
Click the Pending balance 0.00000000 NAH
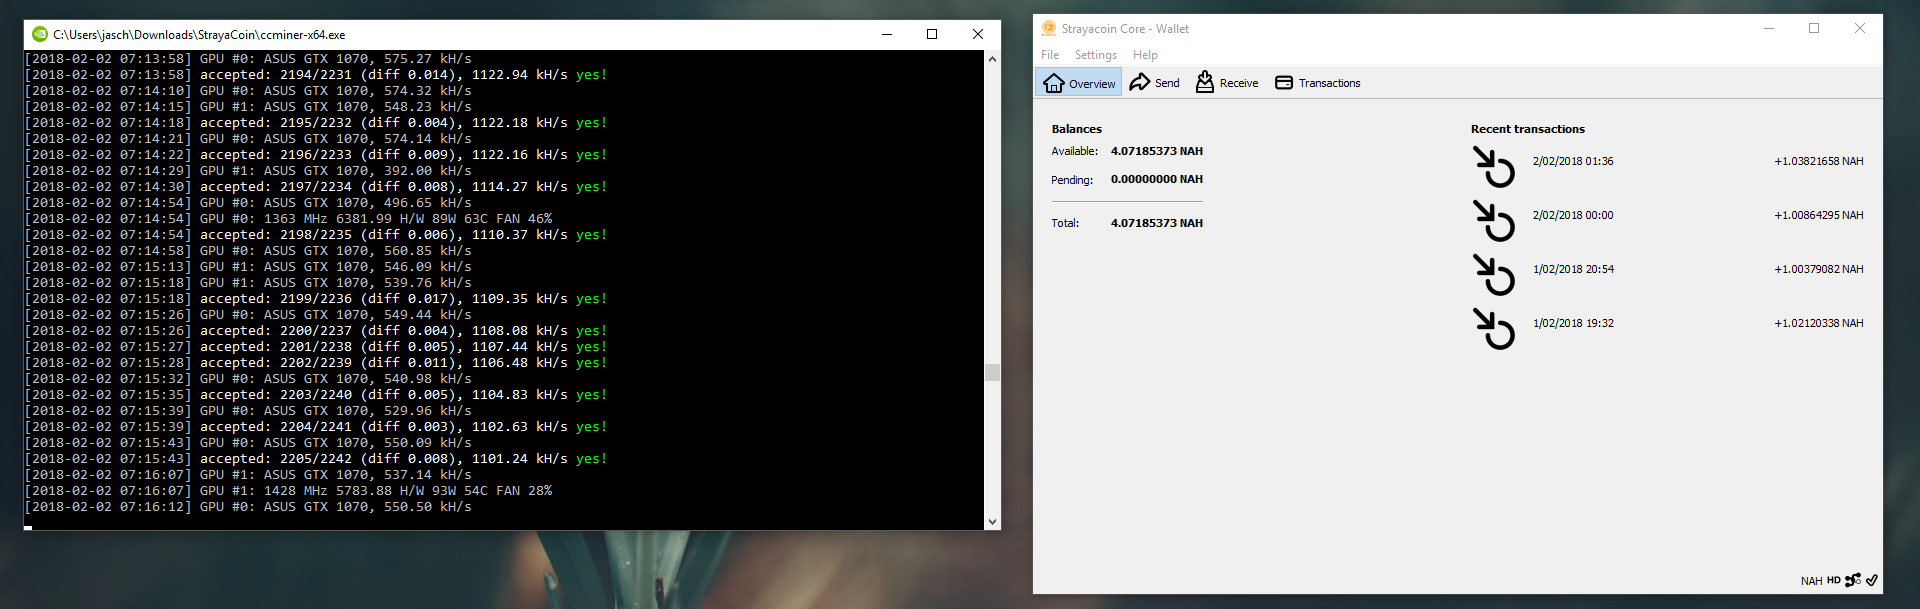1156,179
